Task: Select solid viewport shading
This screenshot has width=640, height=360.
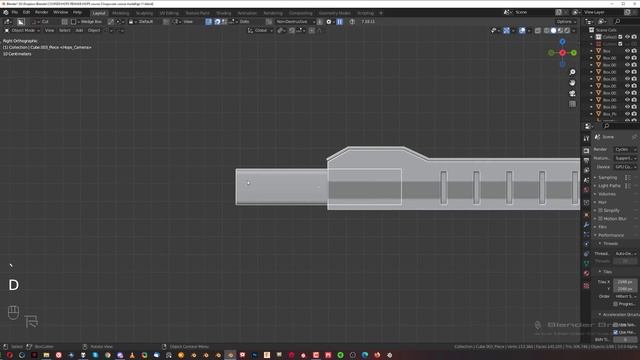Action: pyautogui.click(x=553, y=31)
